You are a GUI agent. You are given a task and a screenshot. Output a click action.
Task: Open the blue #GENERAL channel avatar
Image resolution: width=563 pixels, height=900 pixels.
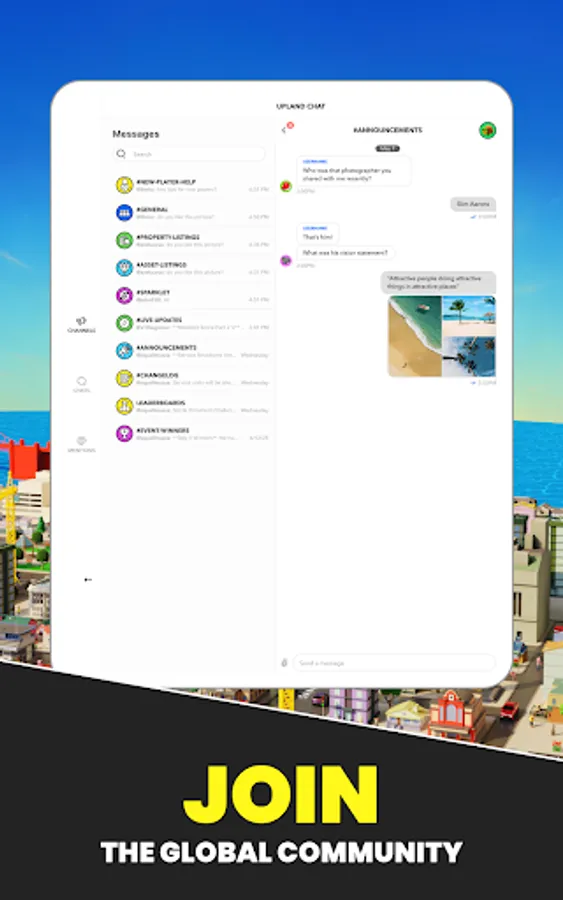point(125,212)
